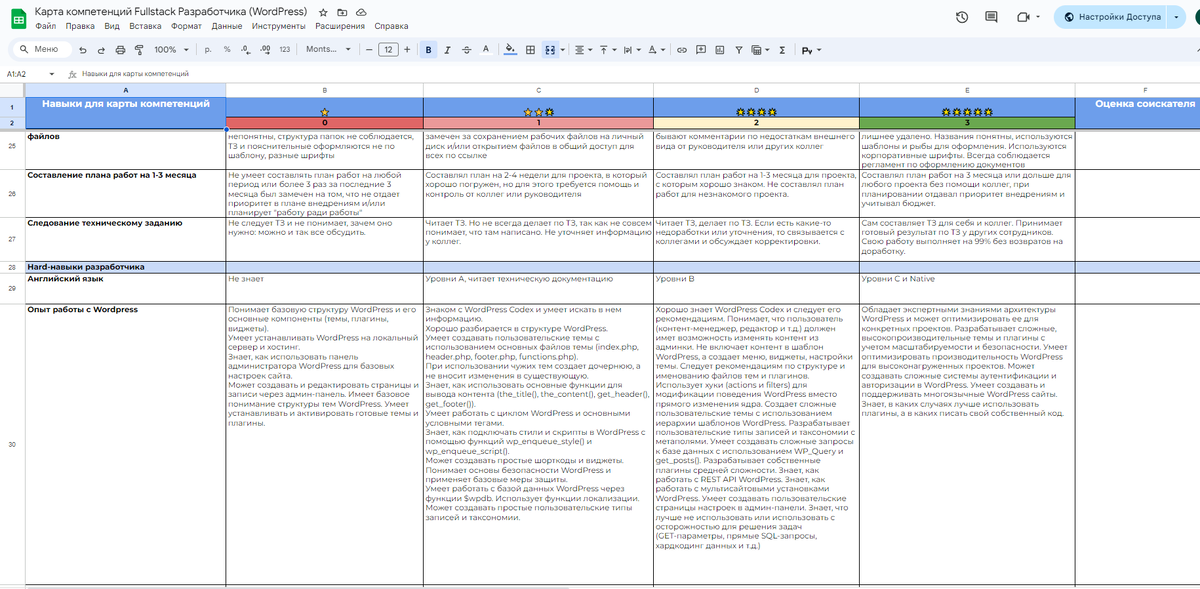1200x589 pixels.
Task: Open horizontal align dropdown
Action: click(x=585, y=49)
